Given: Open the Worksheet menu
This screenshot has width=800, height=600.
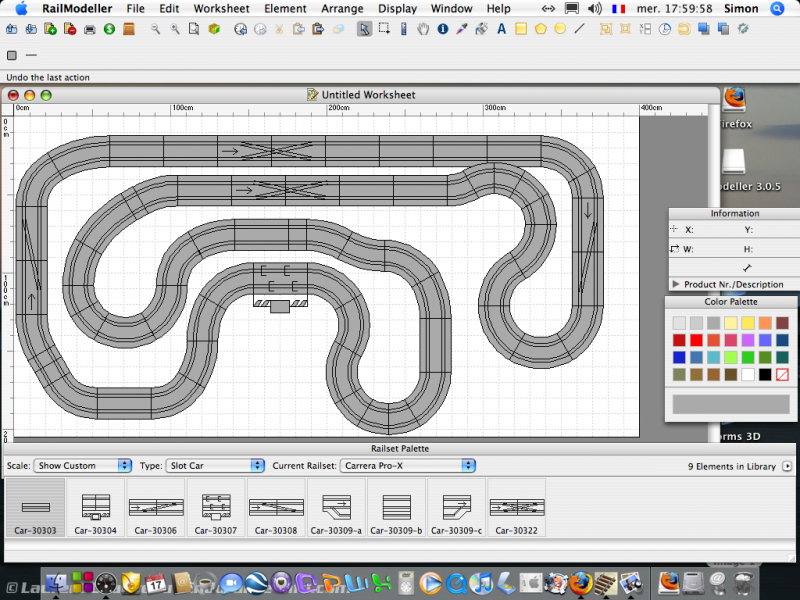Looking at the screenshot, I should (x=221, y=8).
